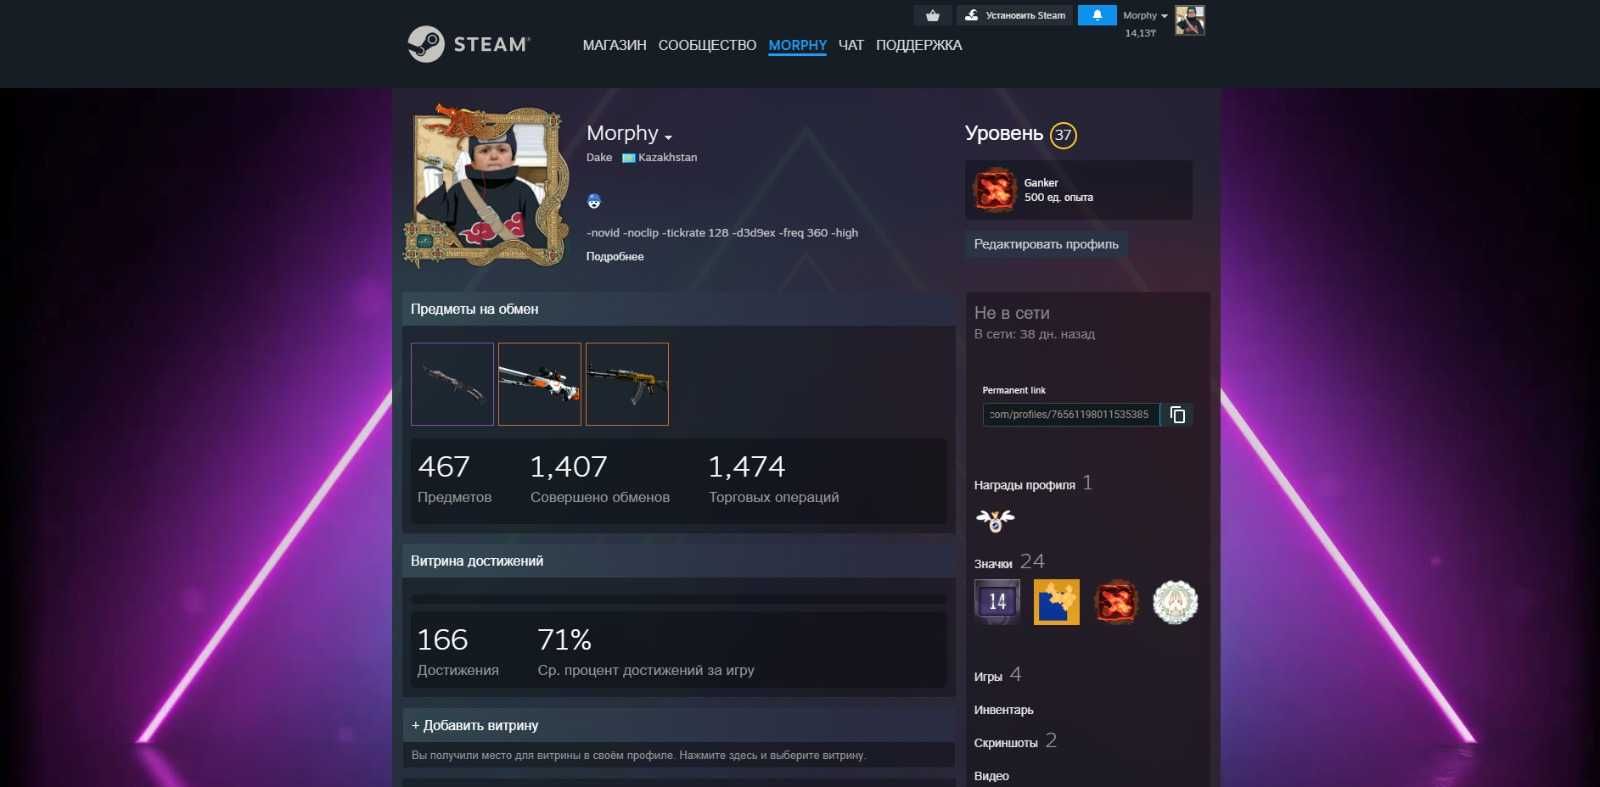Viewport: 1600px width, 787px height.
Task: Click the red Ganker badge in badges row
Action: [1116, 602]
